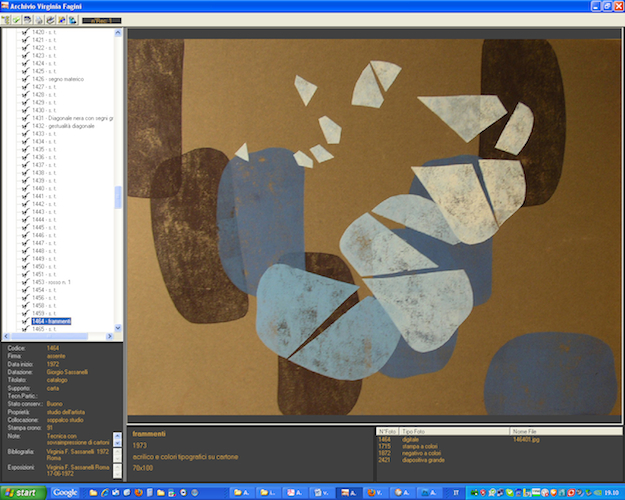Click the Note field up arrow
The width and height of the screenshot is (625, 500).
coord(117,436)
